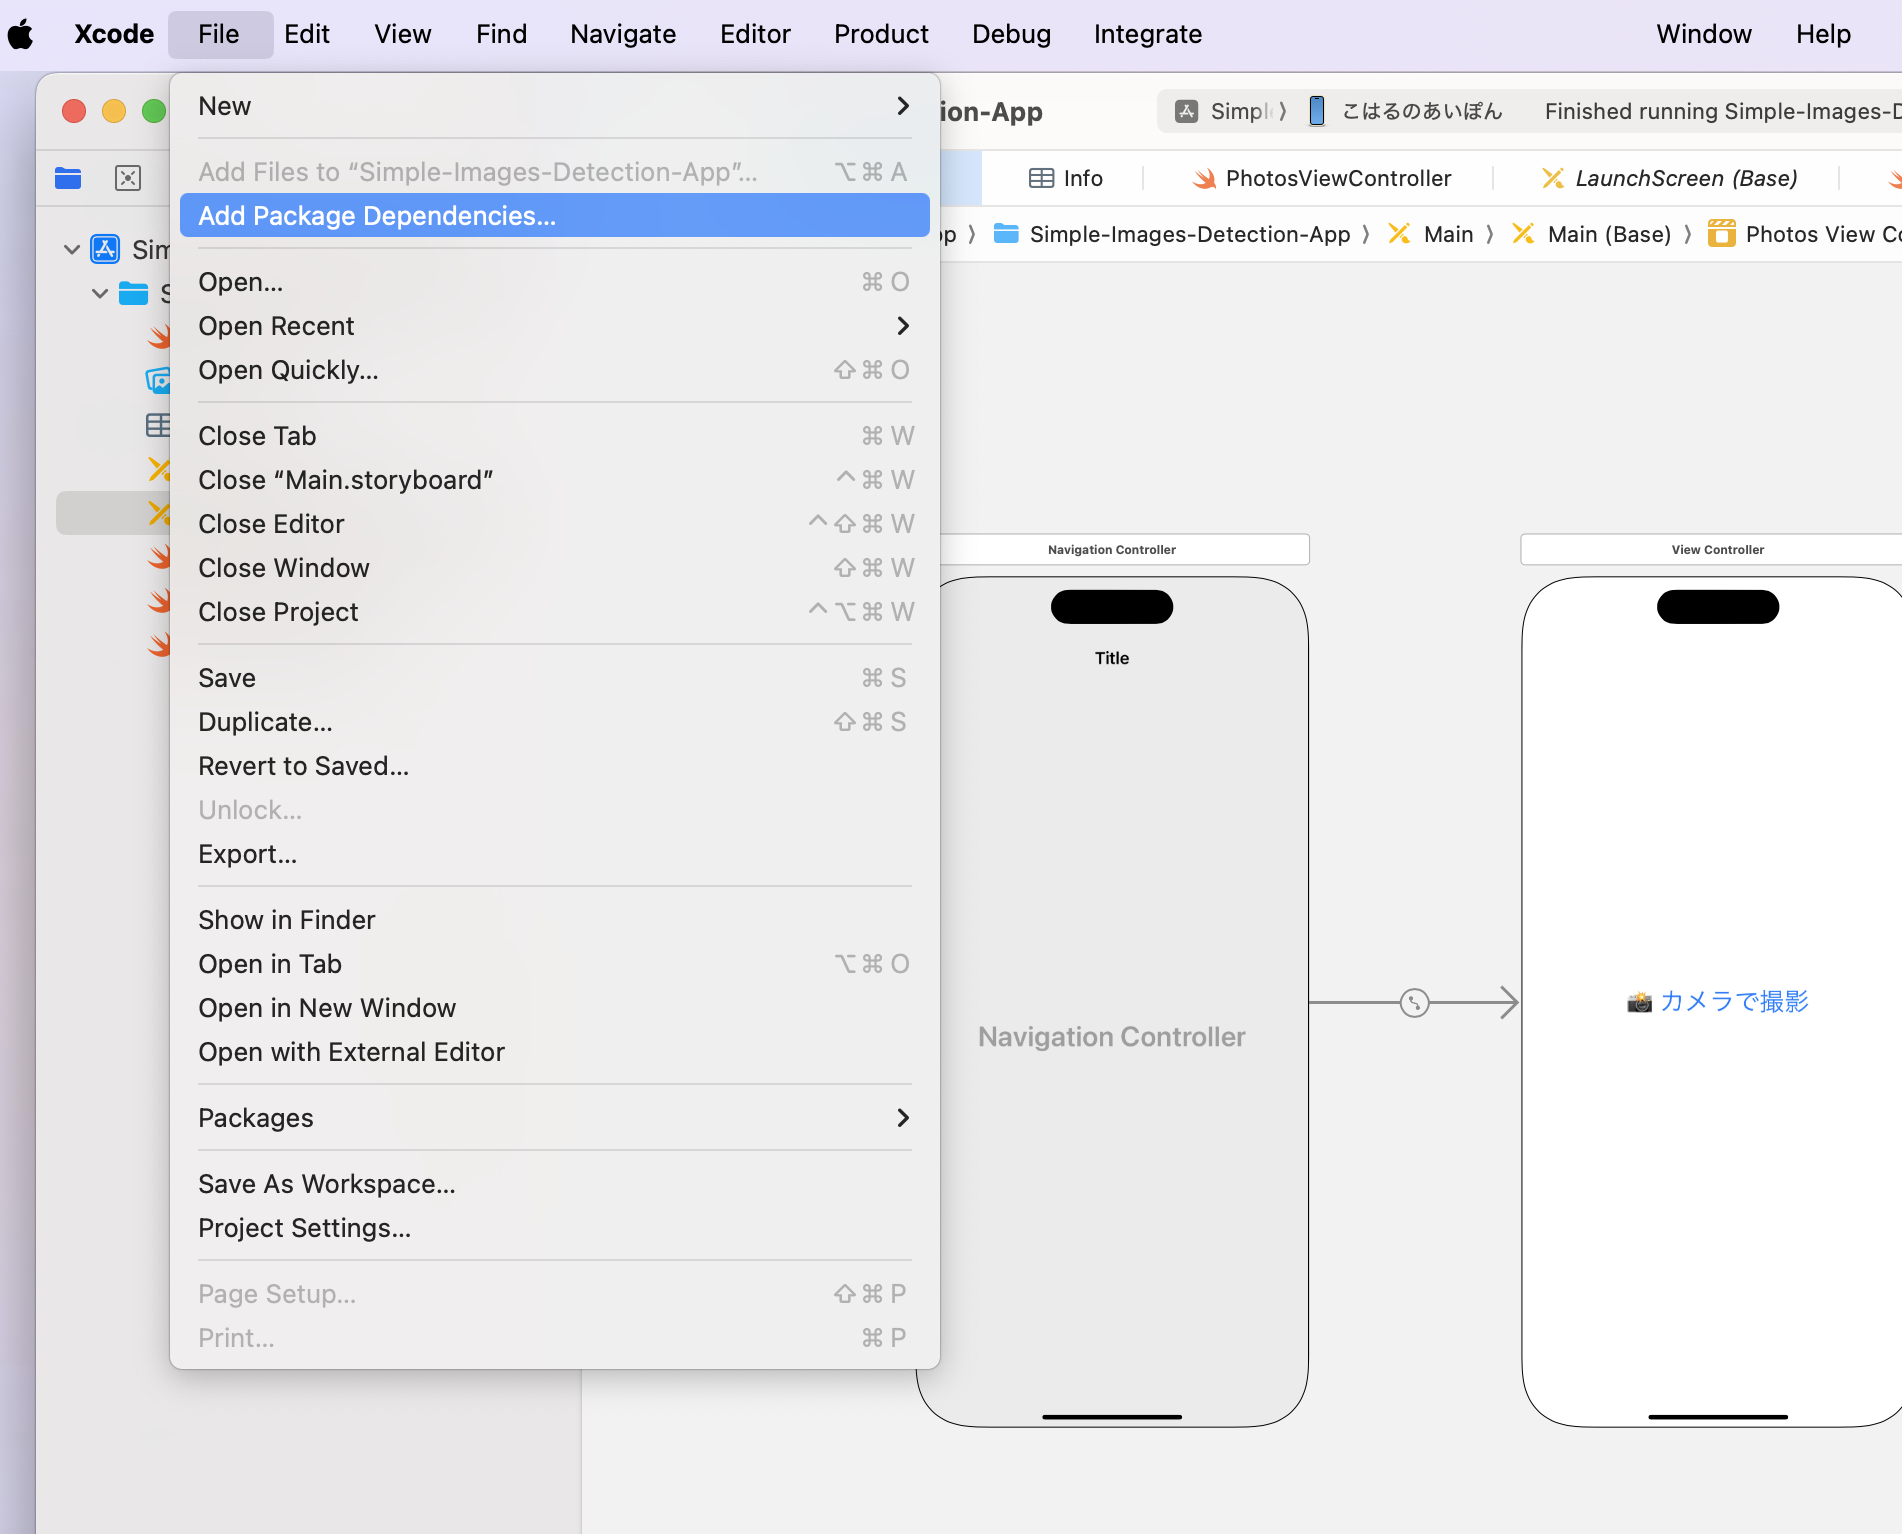Select the Xcode project icon in navigator
The height and width of the screenshot is (1534, 1902).
coord(105,249)
